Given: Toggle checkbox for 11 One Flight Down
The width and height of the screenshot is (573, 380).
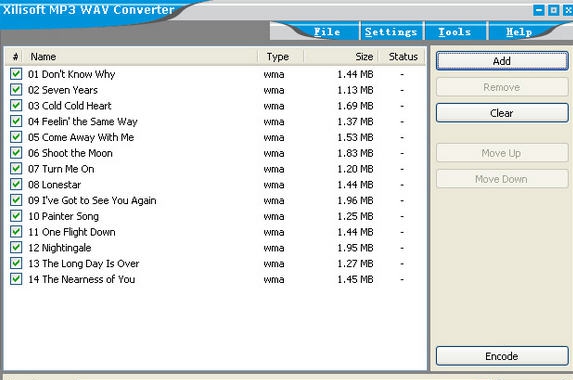Looking at the screenshot, I should coord(16,232).
